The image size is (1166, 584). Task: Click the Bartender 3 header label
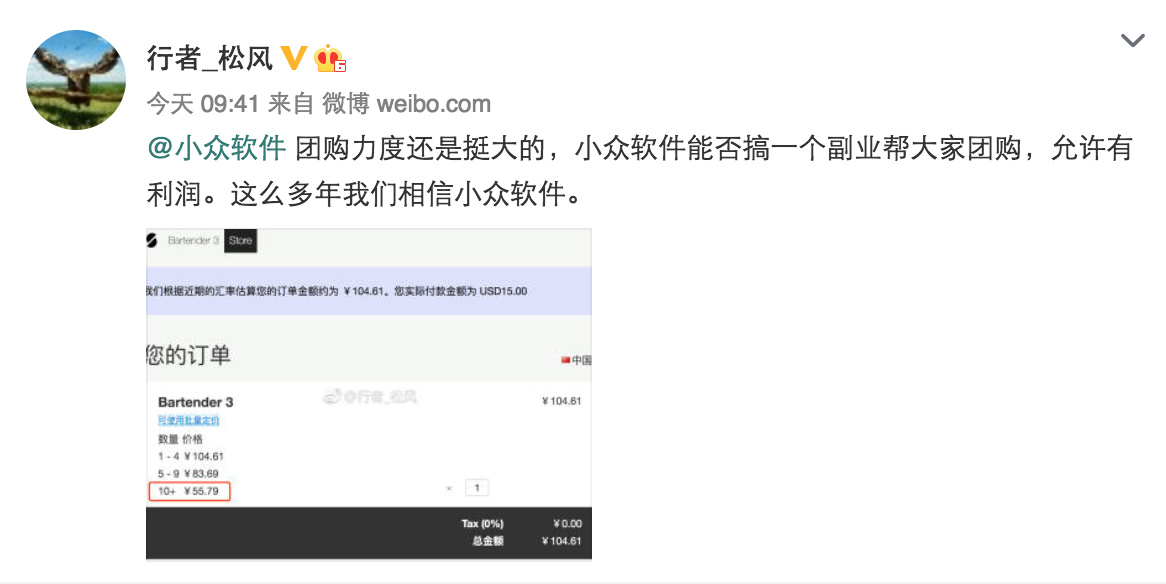pyautogui.click(x=193, y=240)
